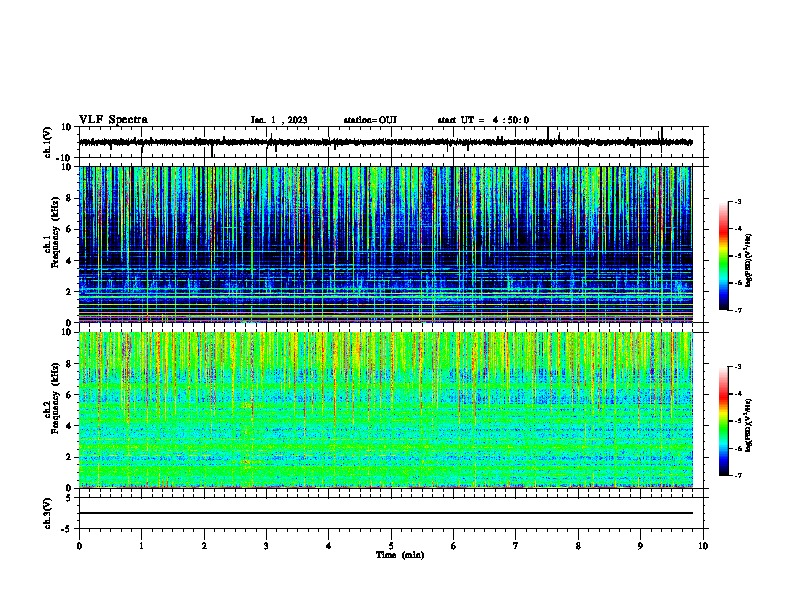The width and height of the screenshot is (792, 612).
Task: Select the date text 'Jan. 1, 2023'
Action: pos(279,120)
